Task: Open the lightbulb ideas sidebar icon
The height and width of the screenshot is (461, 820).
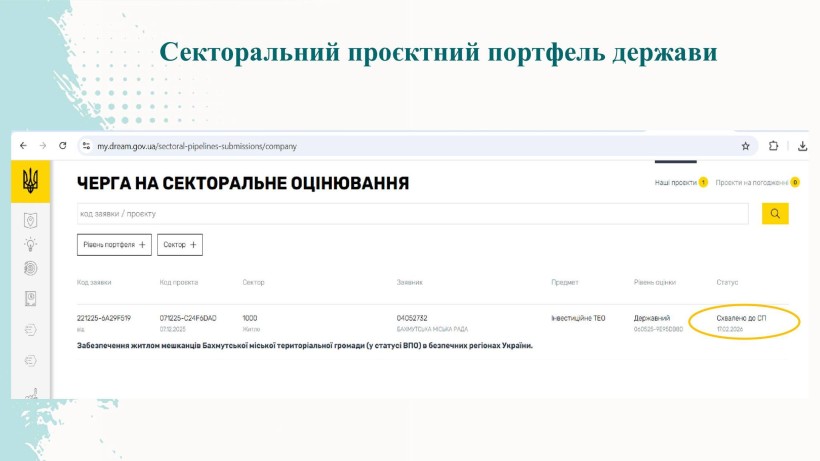Action: click(30, 244)
